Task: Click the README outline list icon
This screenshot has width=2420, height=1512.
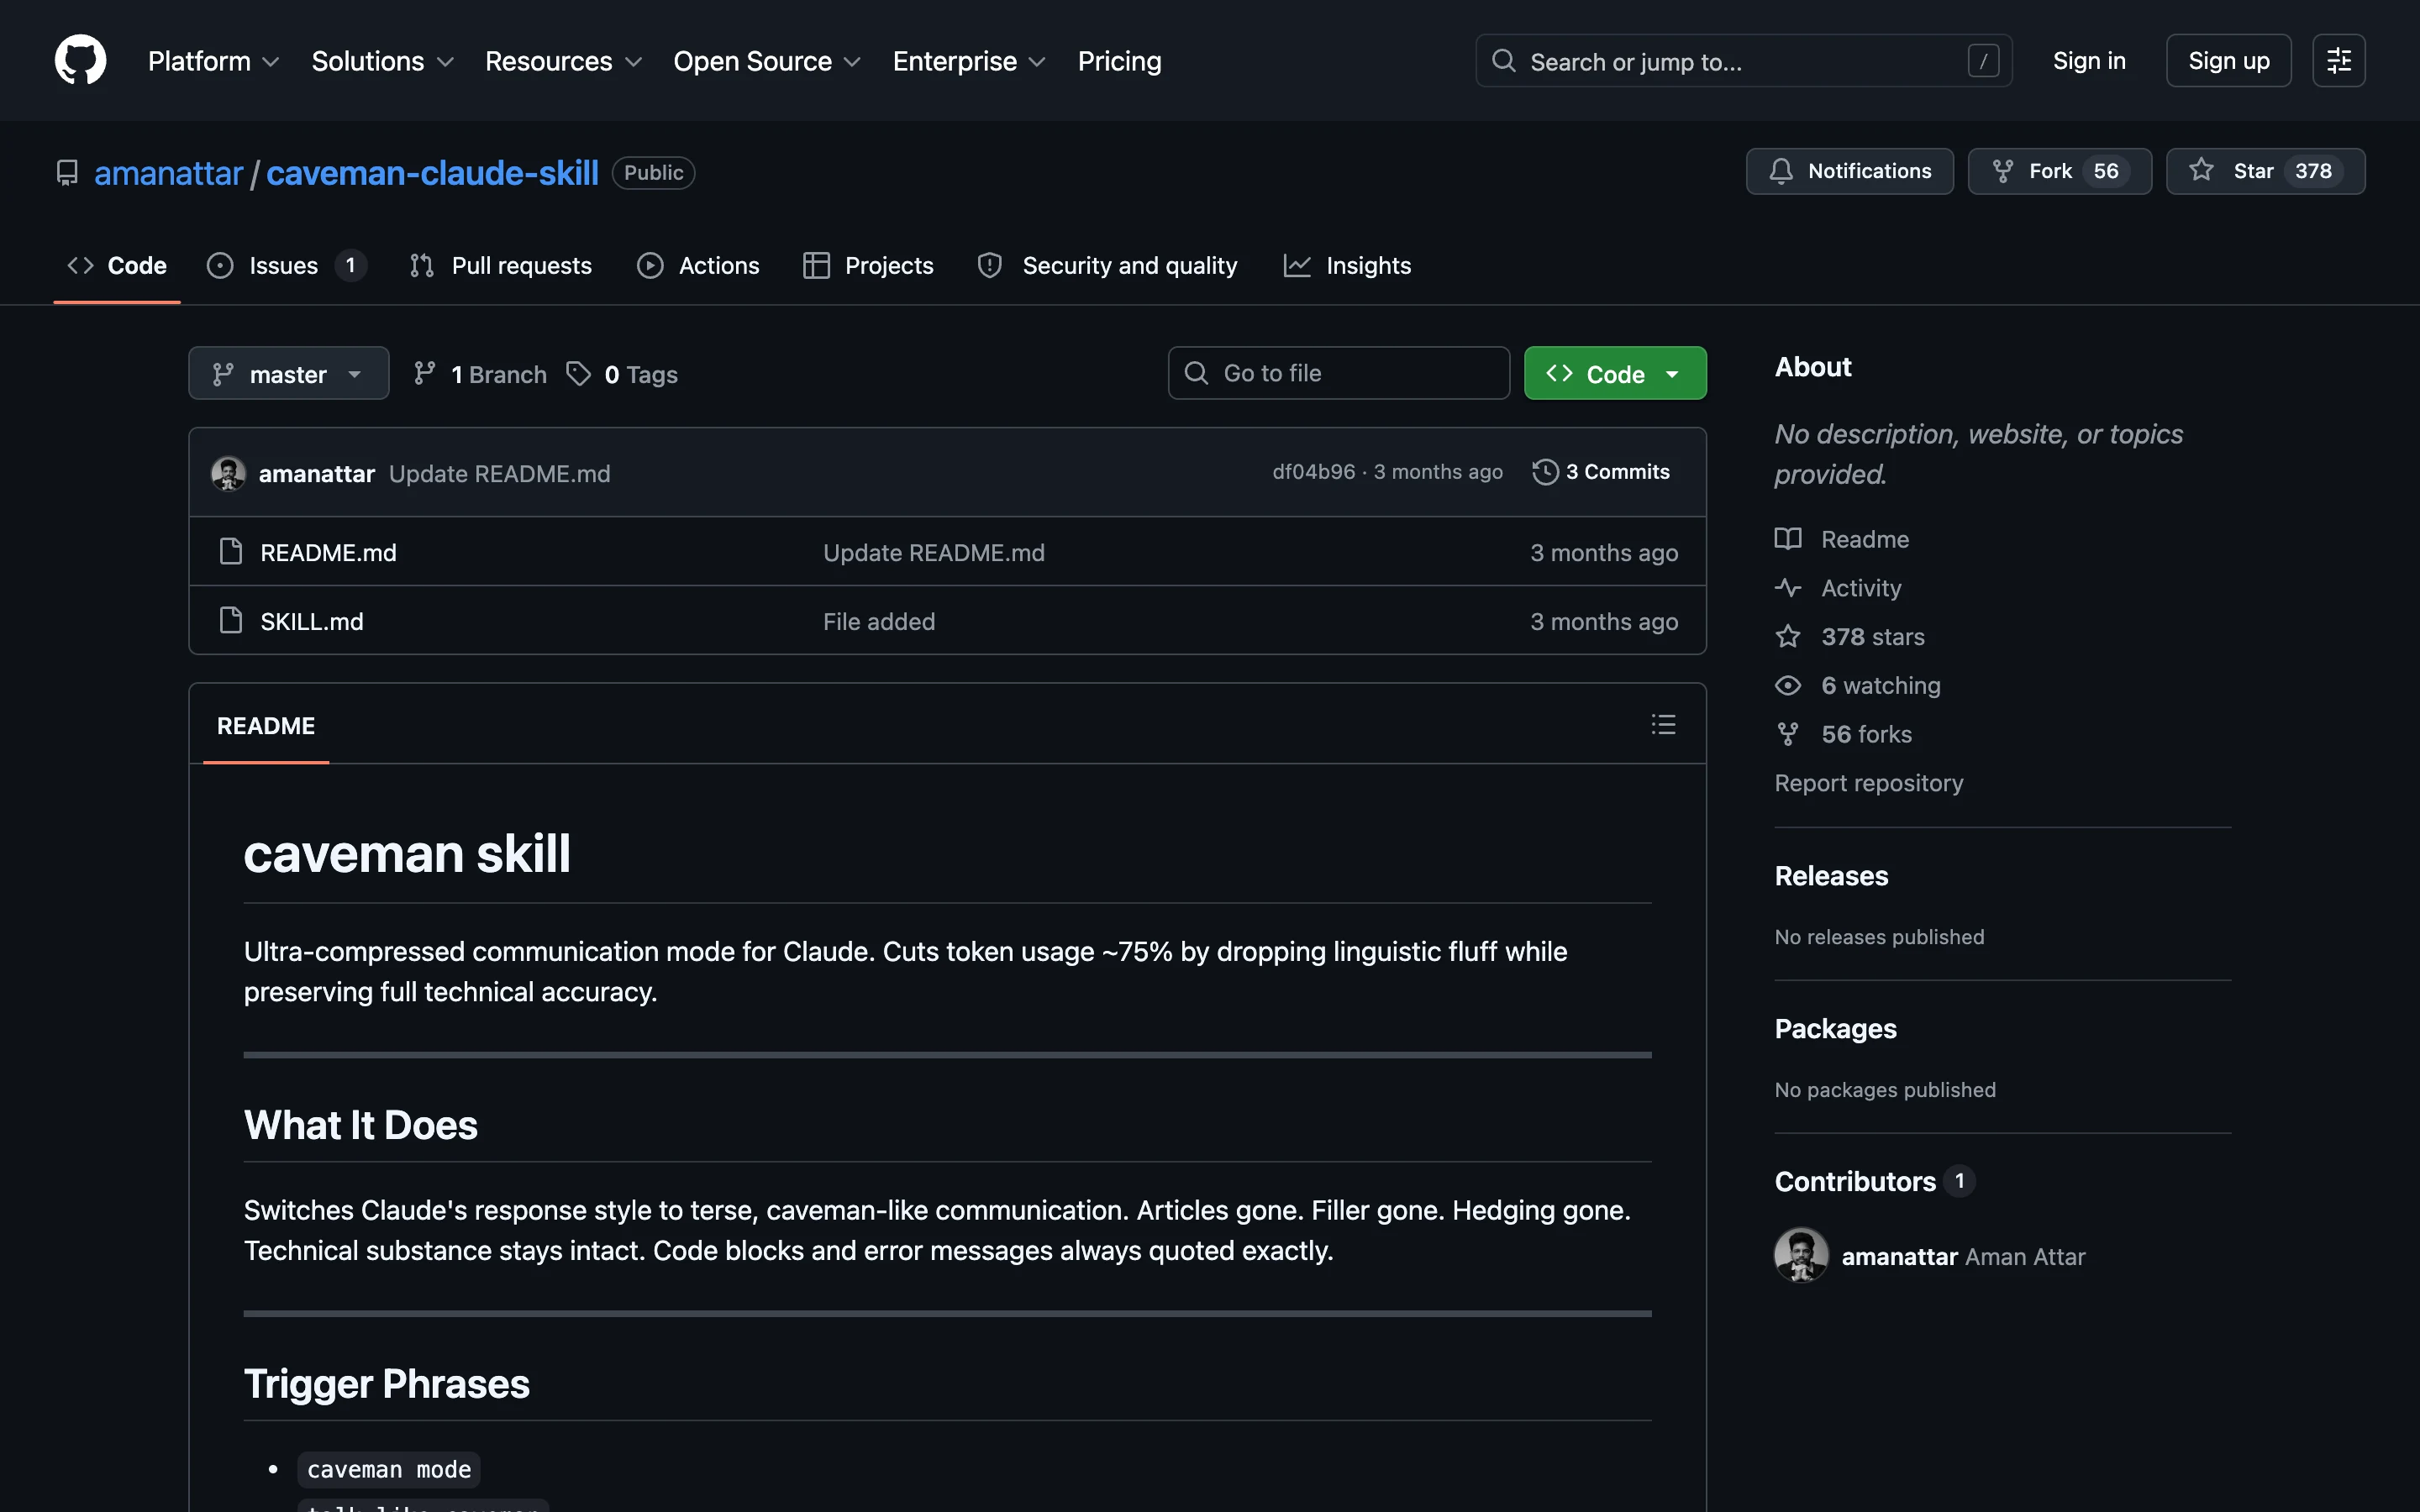Action: (x=1663, y=724)
